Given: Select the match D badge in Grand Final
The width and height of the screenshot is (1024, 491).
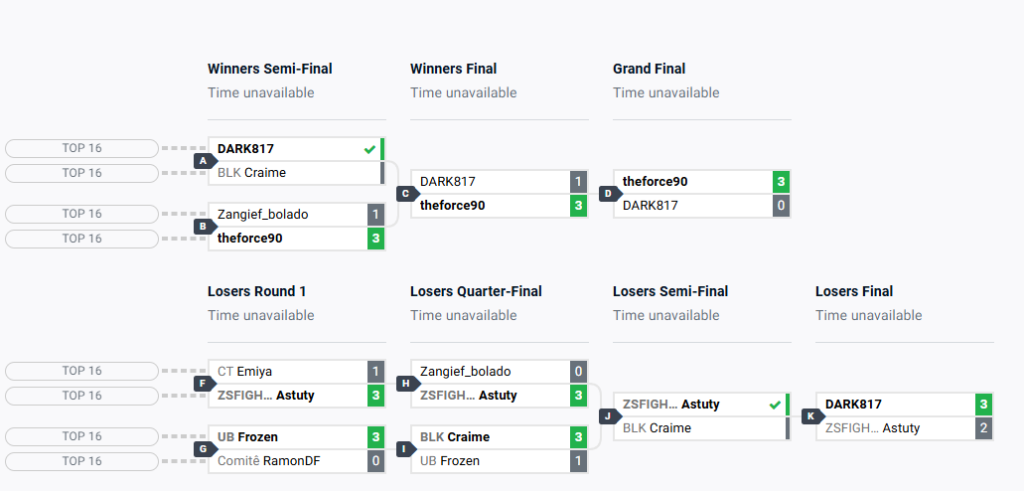Looking at the screenshot, I should (608, 193).
